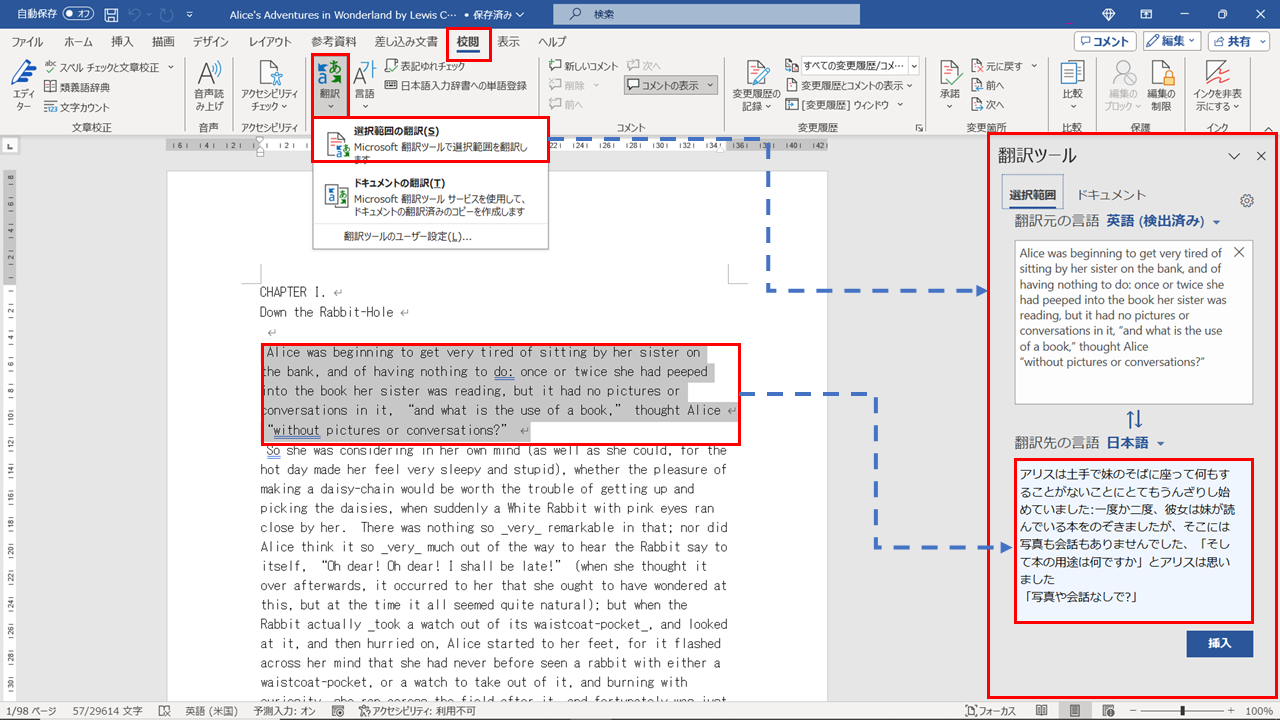
Task: Click the save floppy disk icon
Action: [111, 15]
